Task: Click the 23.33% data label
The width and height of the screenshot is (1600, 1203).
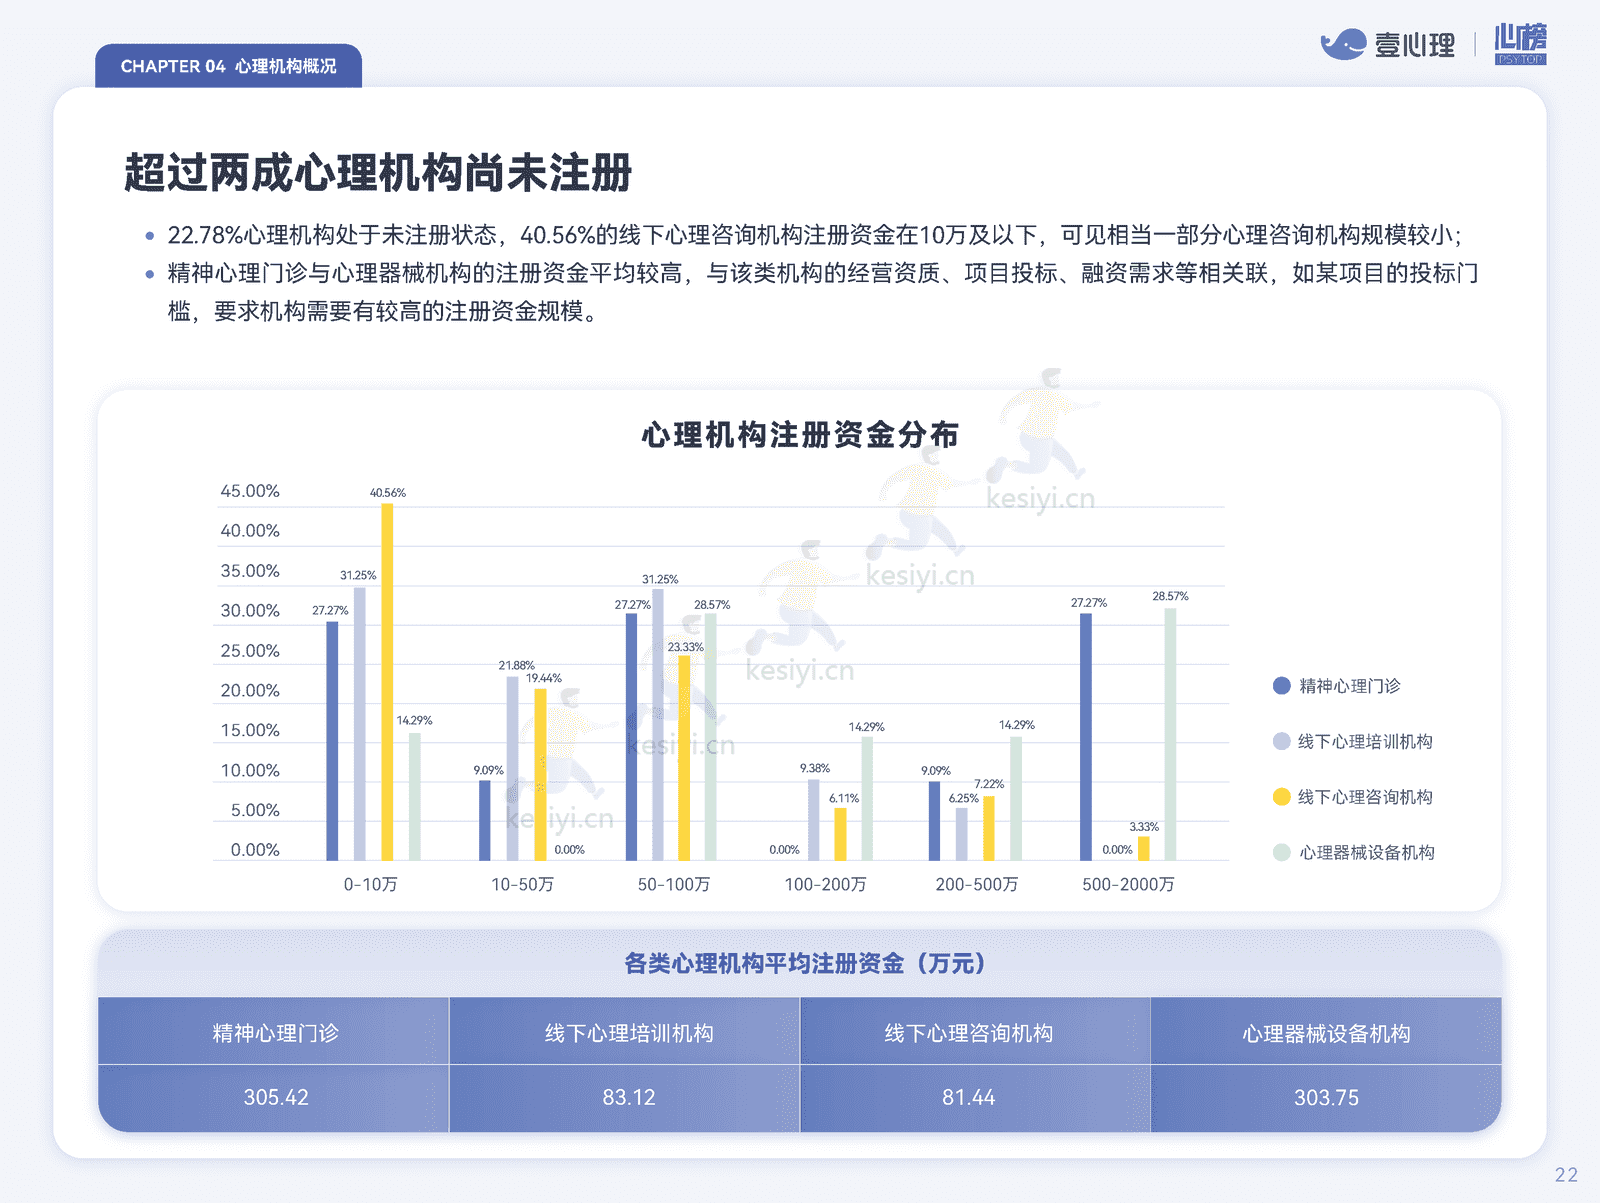Action: [x=686, y=647]
